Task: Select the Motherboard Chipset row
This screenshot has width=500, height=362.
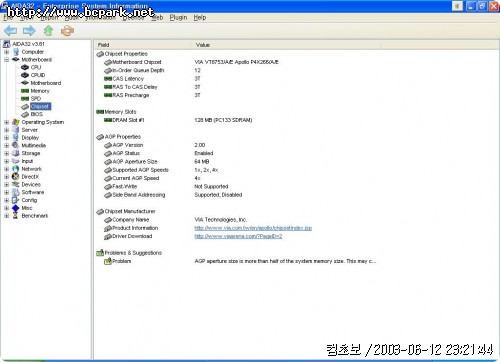Action: coord(237,62)
